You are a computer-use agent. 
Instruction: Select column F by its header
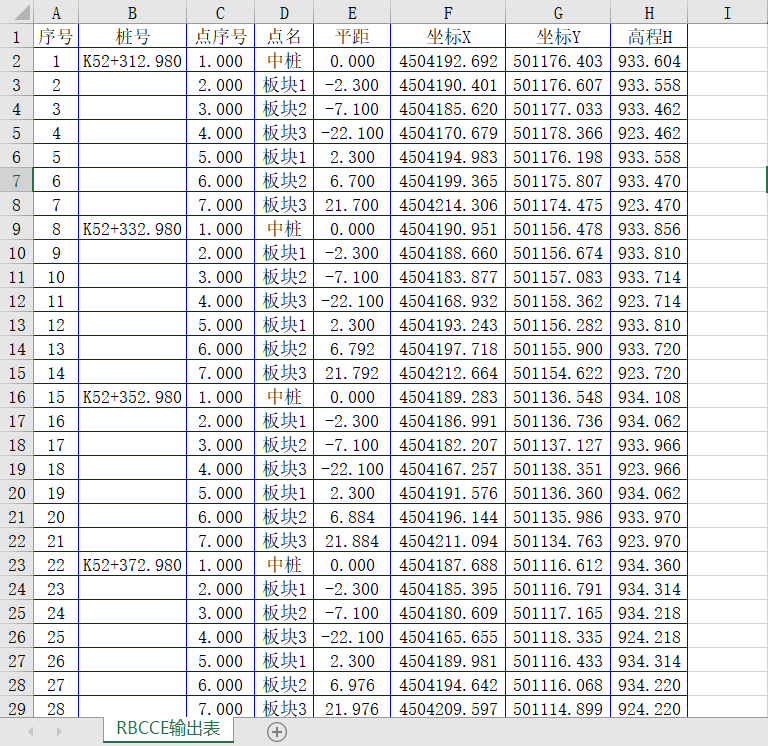point(447,13)
